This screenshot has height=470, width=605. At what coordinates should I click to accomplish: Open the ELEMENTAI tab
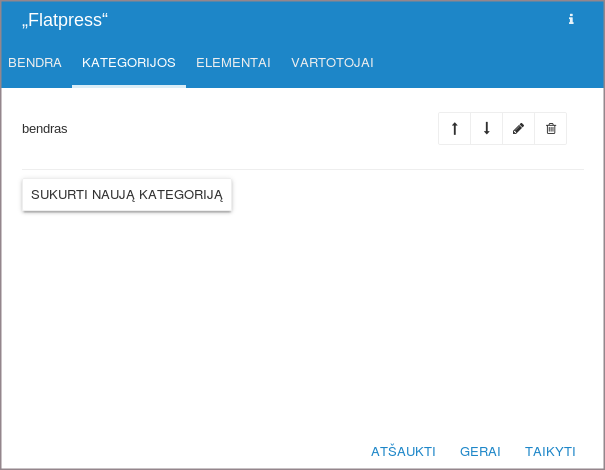click(233, 63)
